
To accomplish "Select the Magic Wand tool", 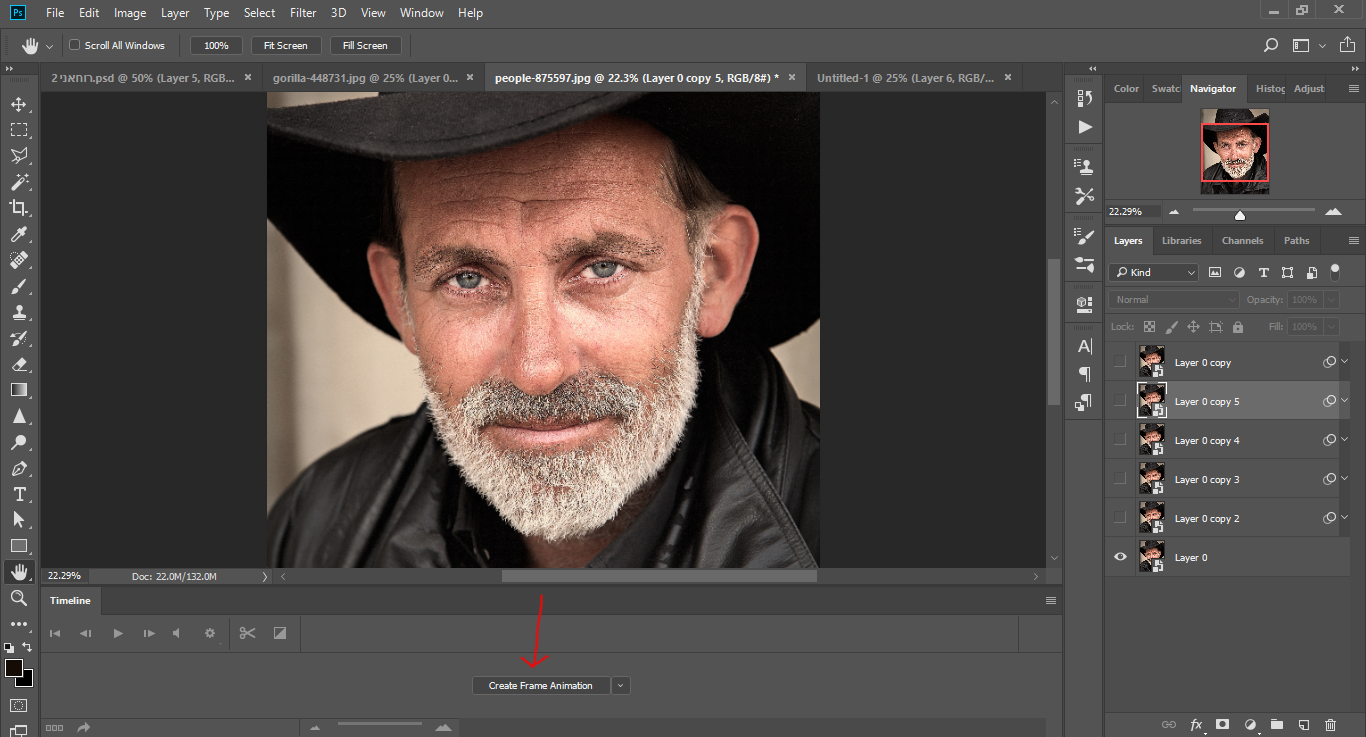I will click(19, 182).
